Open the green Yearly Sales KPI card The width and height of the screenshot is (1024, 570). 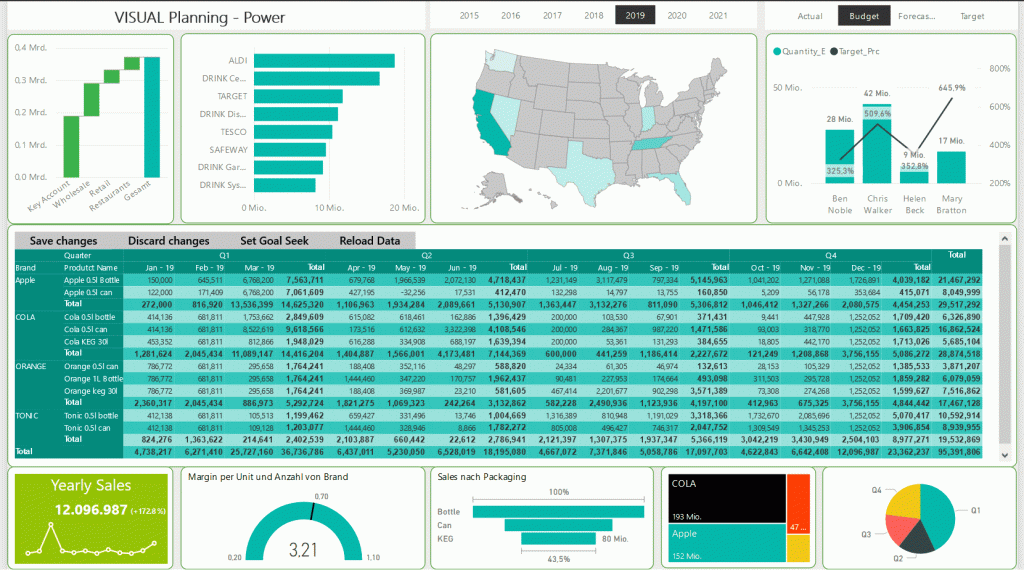[x=92, y=517]
